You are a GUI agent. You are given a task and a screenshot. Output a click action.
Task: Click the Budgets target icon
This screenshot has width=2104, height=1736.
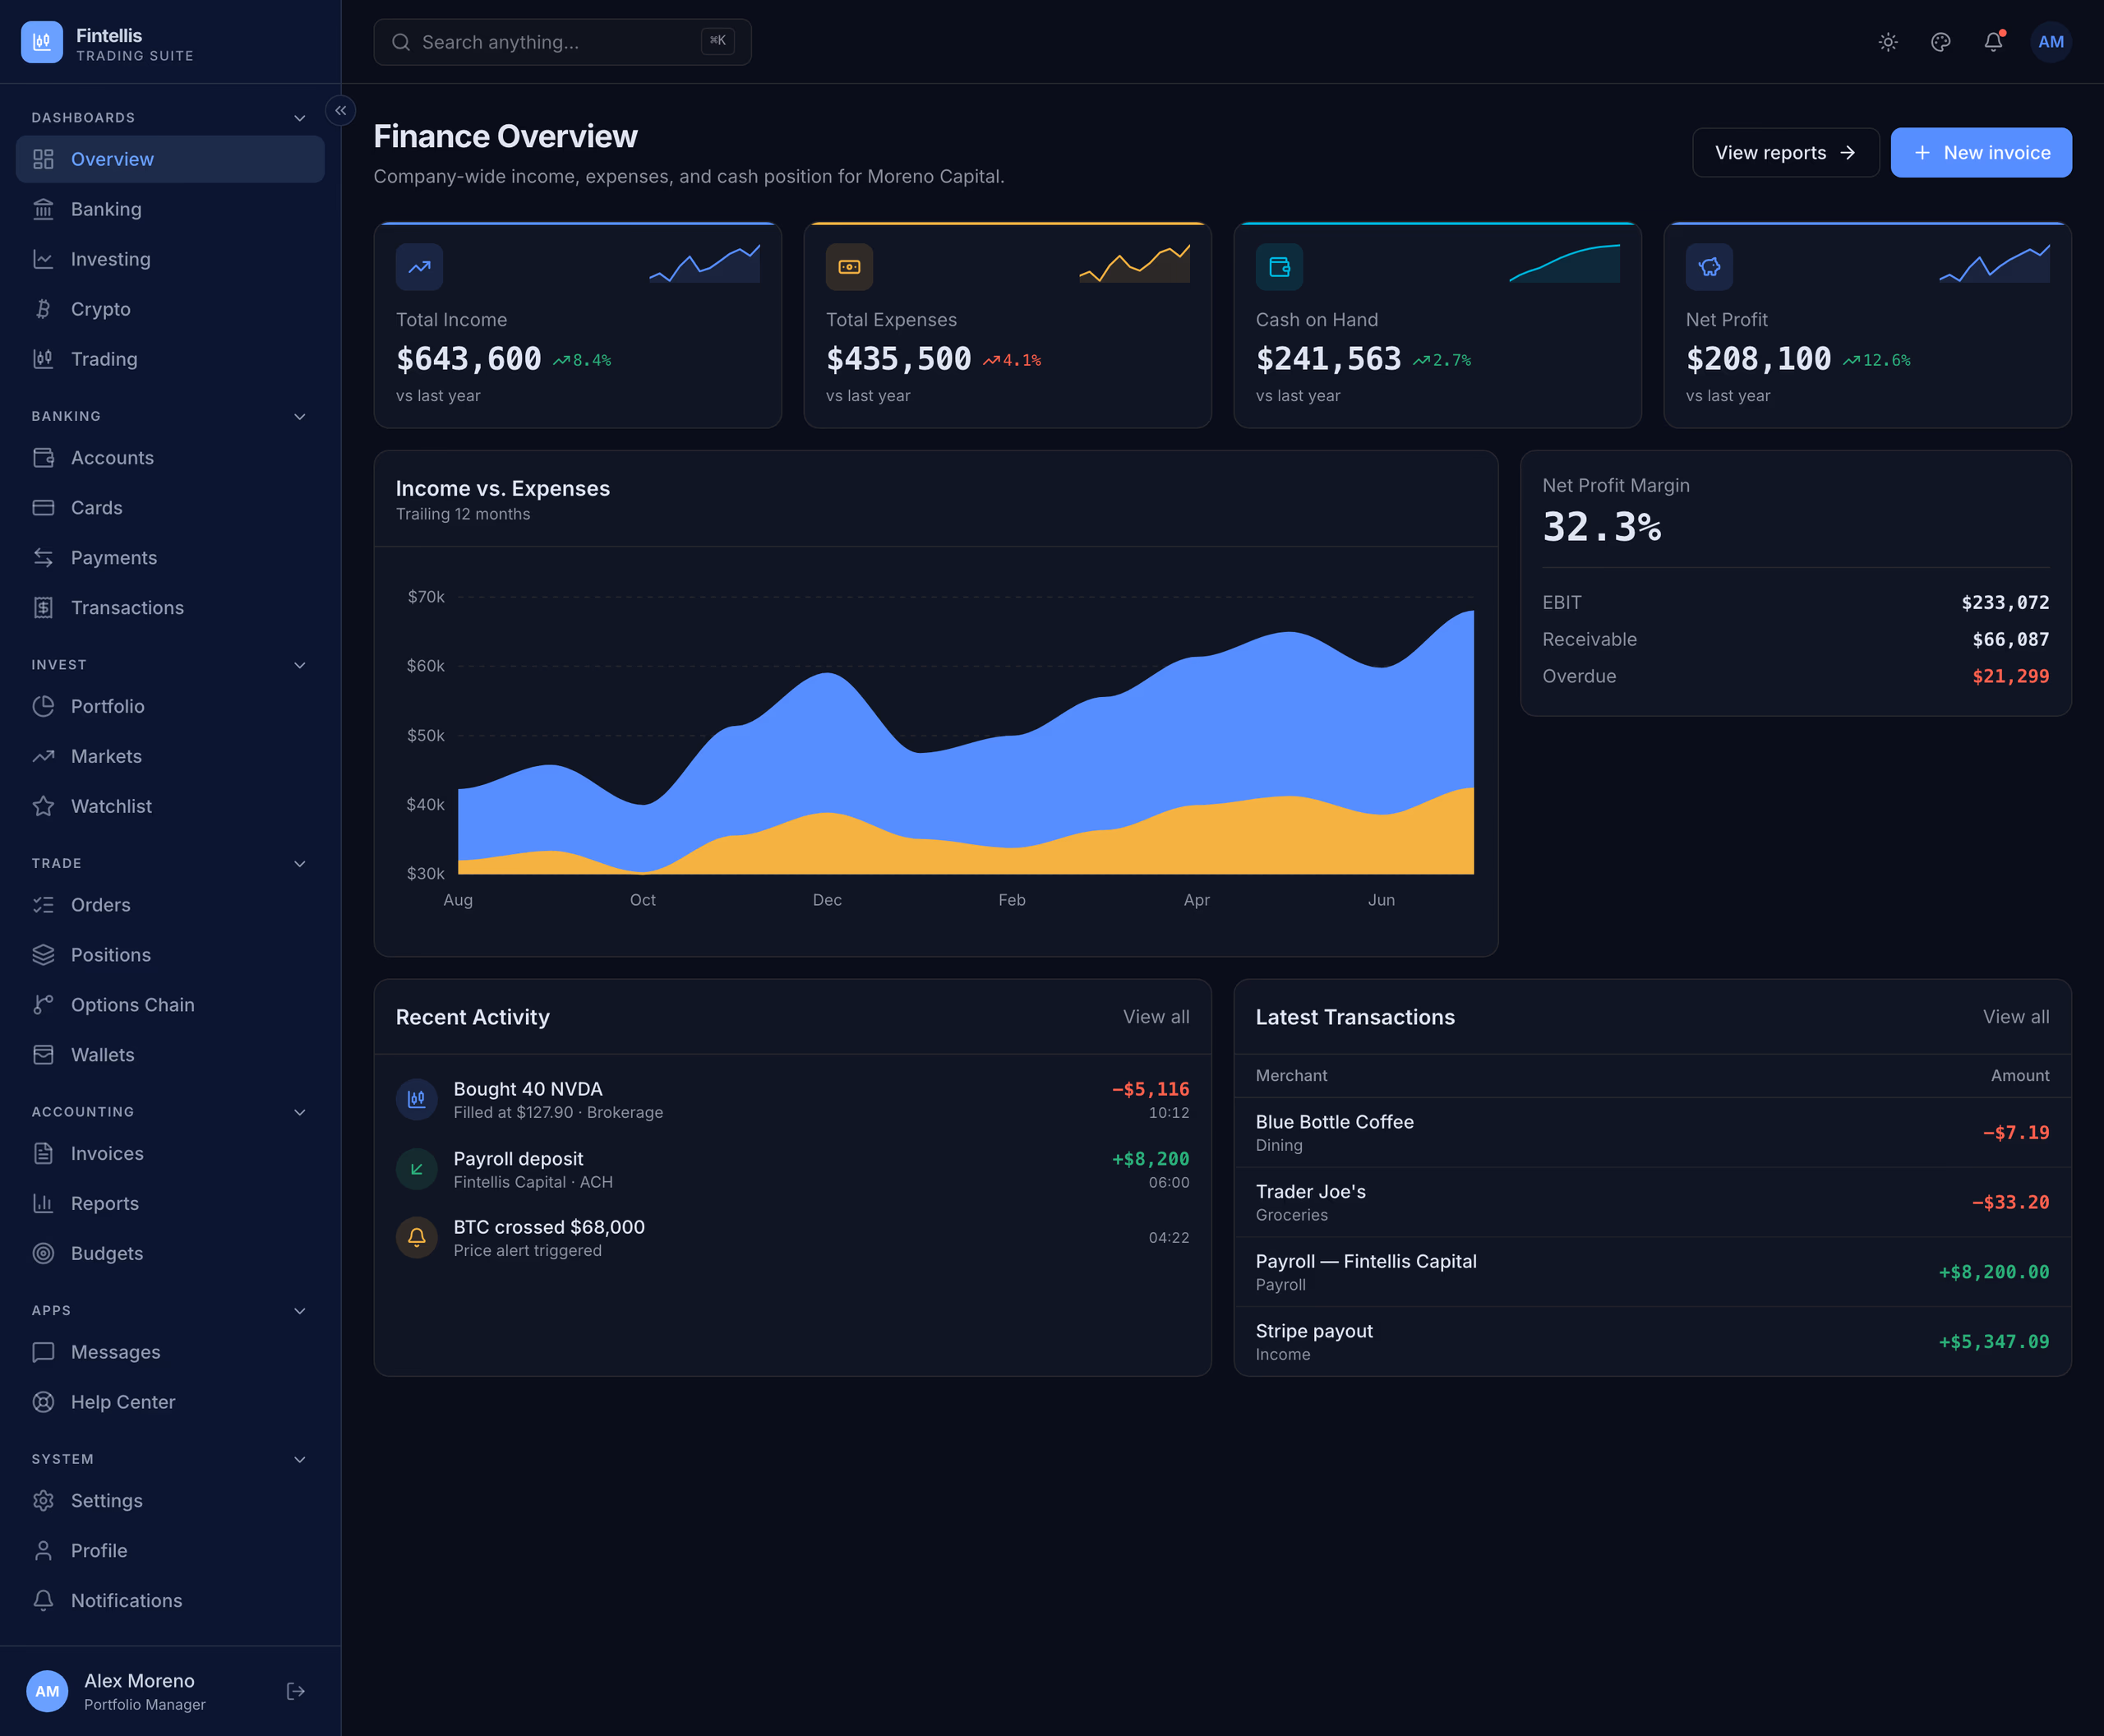click(x=43, y=1253)
